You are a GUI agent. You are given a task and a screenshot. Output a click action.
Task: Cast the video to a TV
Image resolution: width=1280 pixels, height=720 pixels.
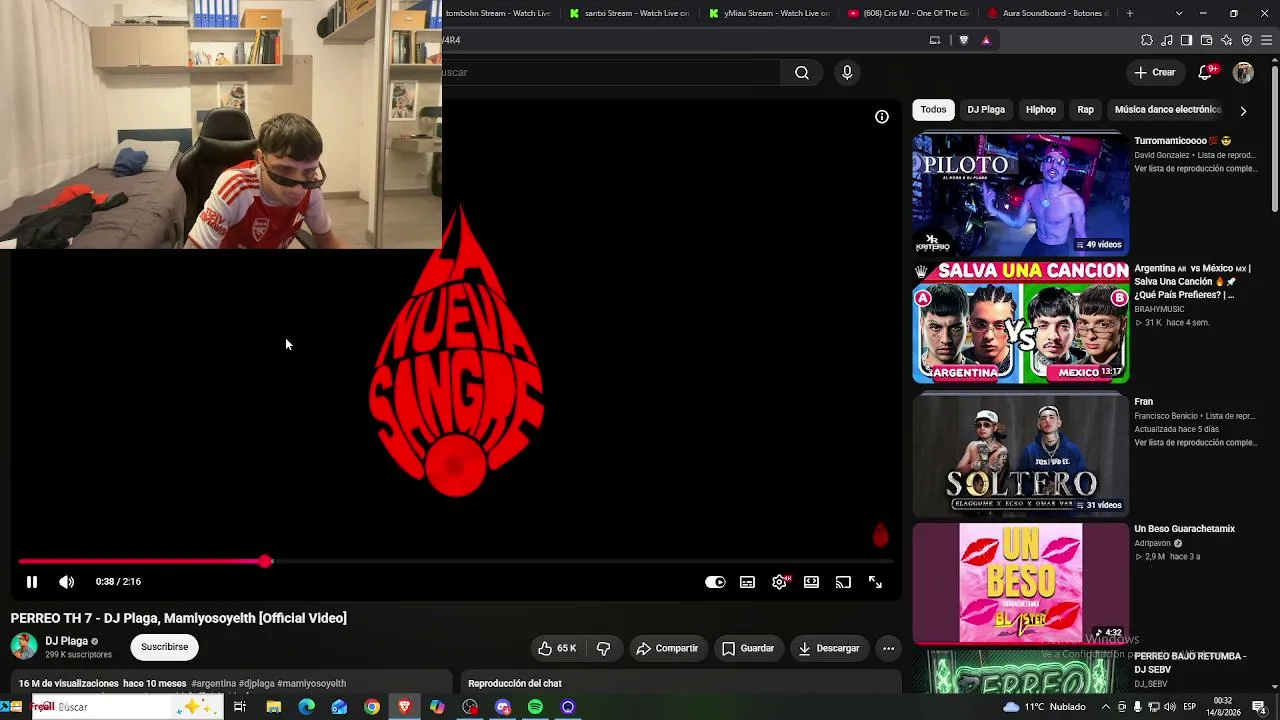(843, 582)
